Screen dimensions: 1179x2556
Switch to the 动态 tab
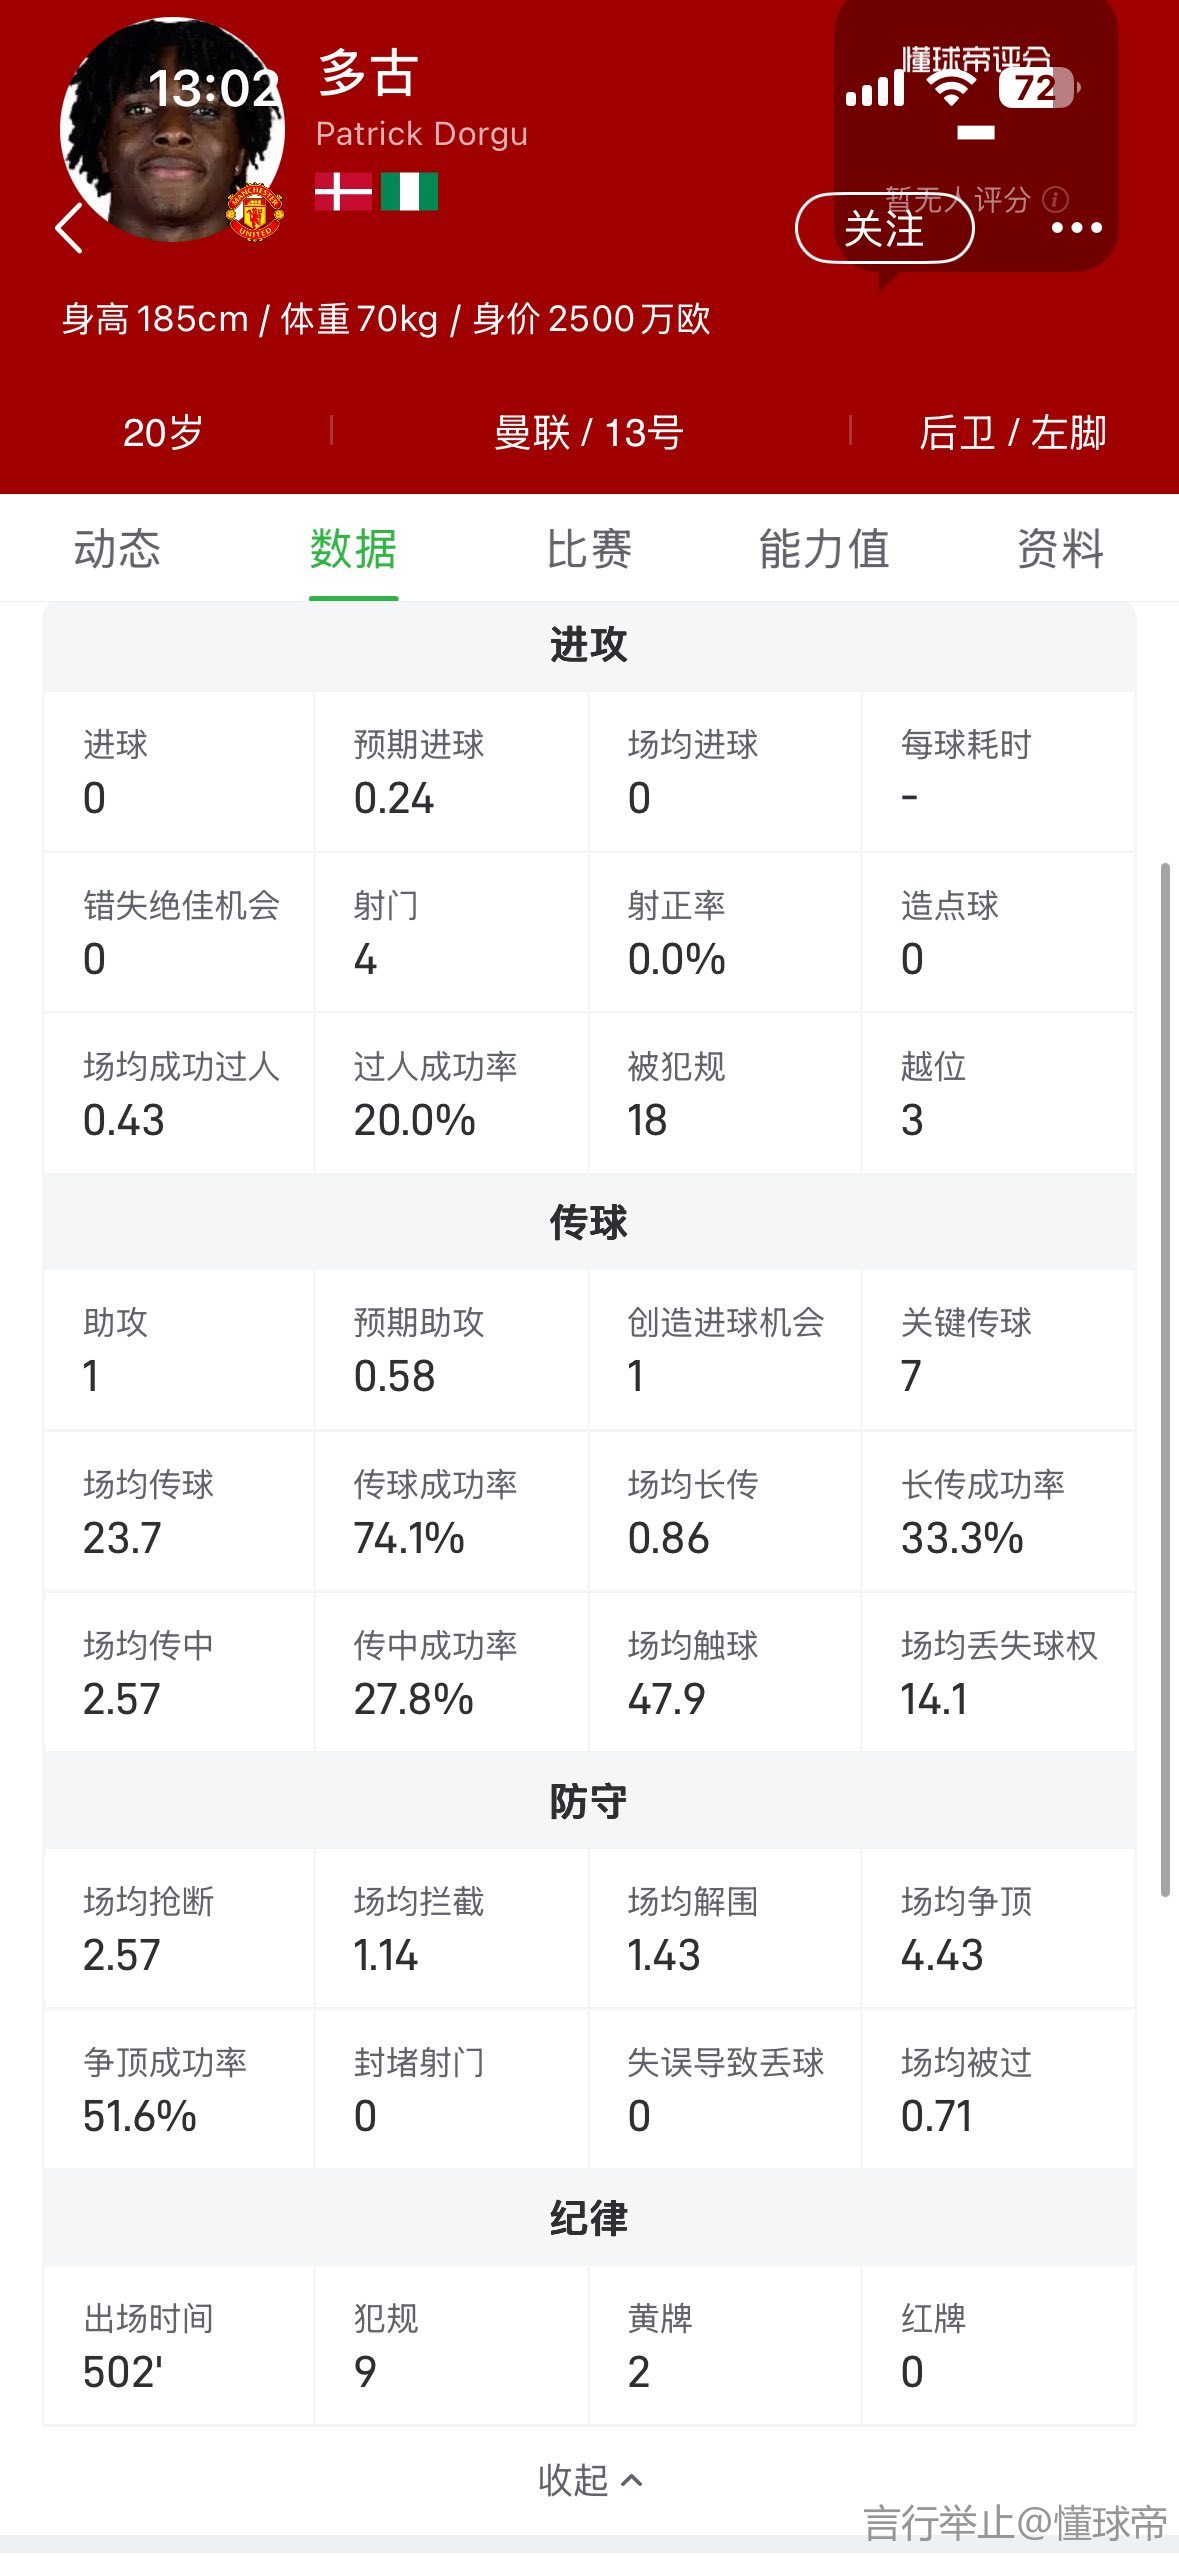(x=117, y=549)
